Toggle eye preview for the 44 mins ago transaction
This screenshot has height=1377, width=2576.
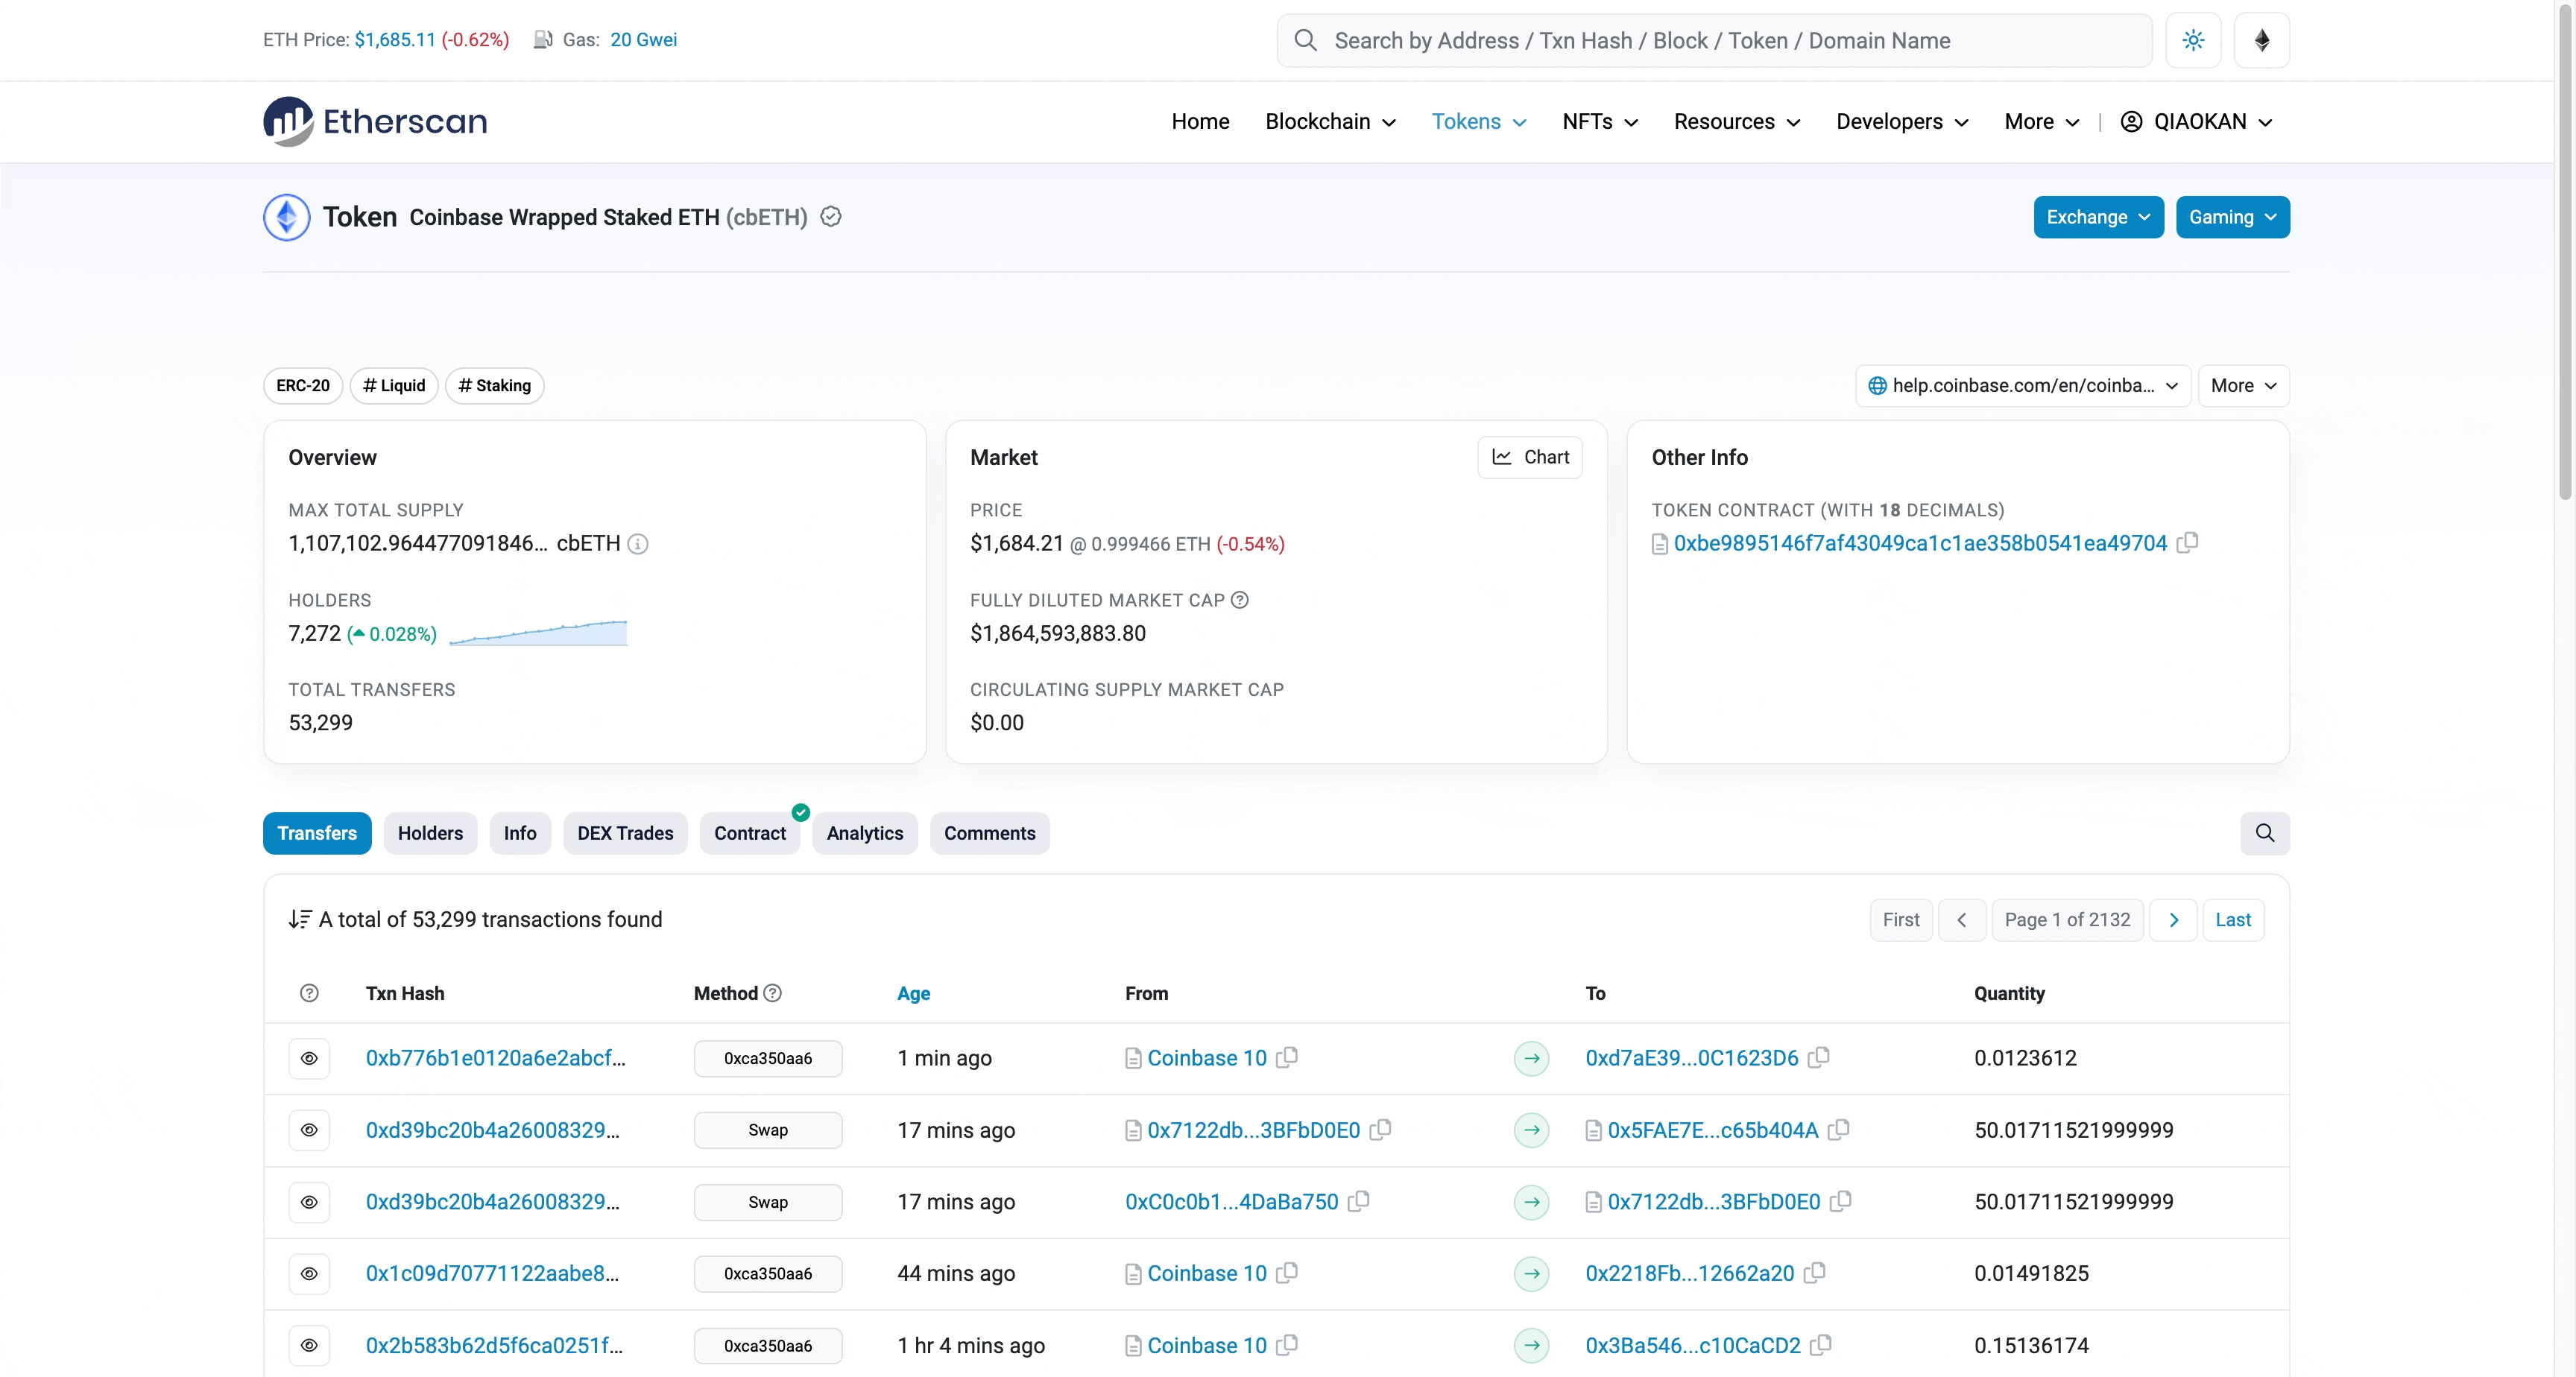309,1273
